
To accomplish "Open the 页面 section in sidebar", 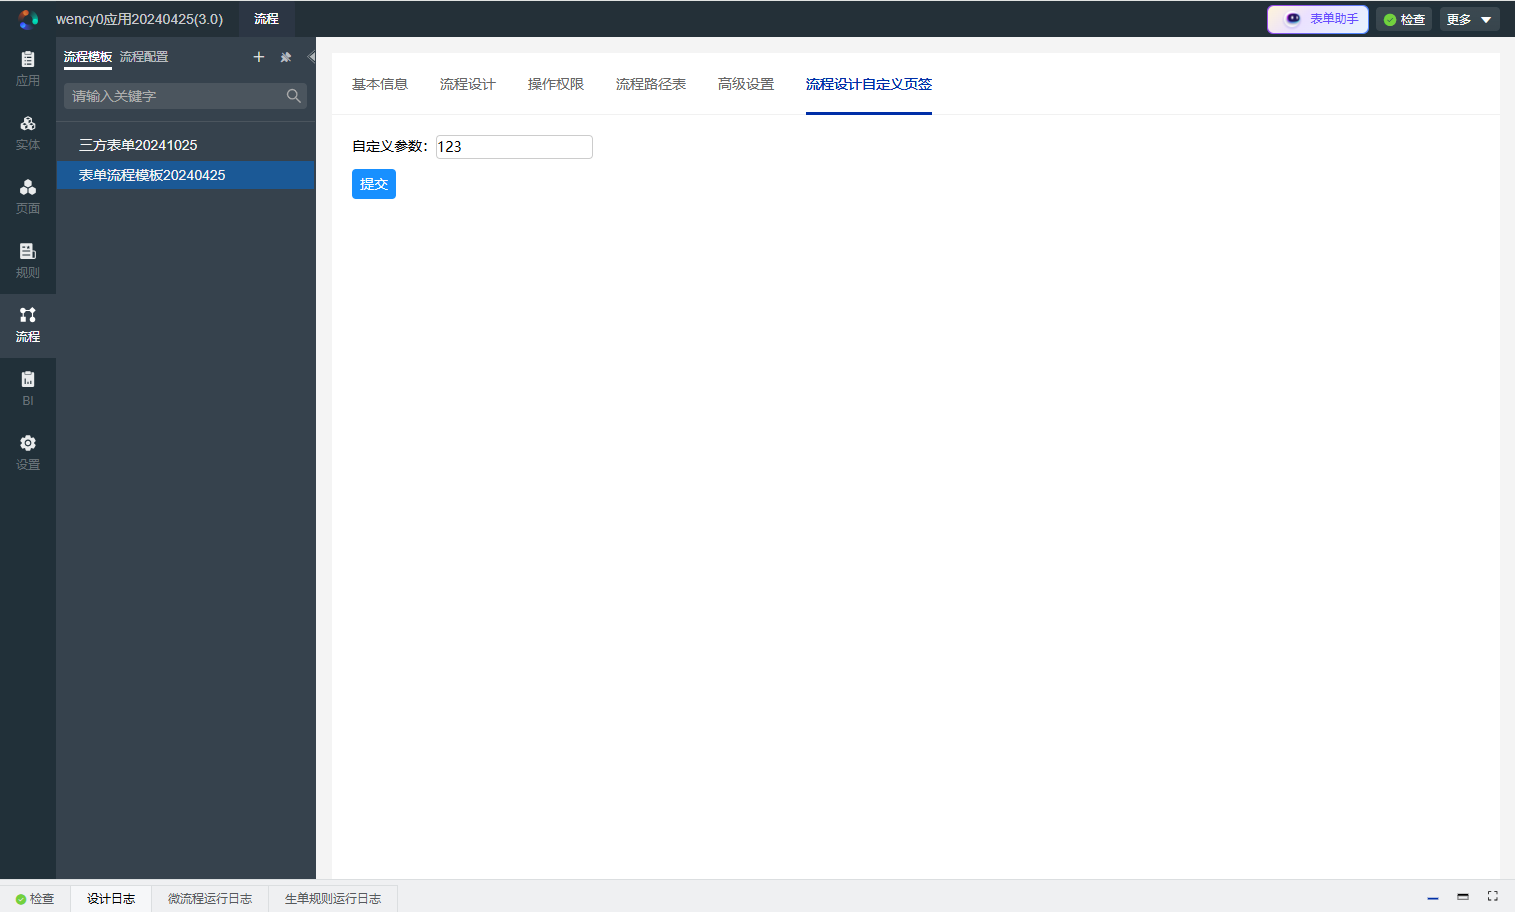I will coord(28,197).
